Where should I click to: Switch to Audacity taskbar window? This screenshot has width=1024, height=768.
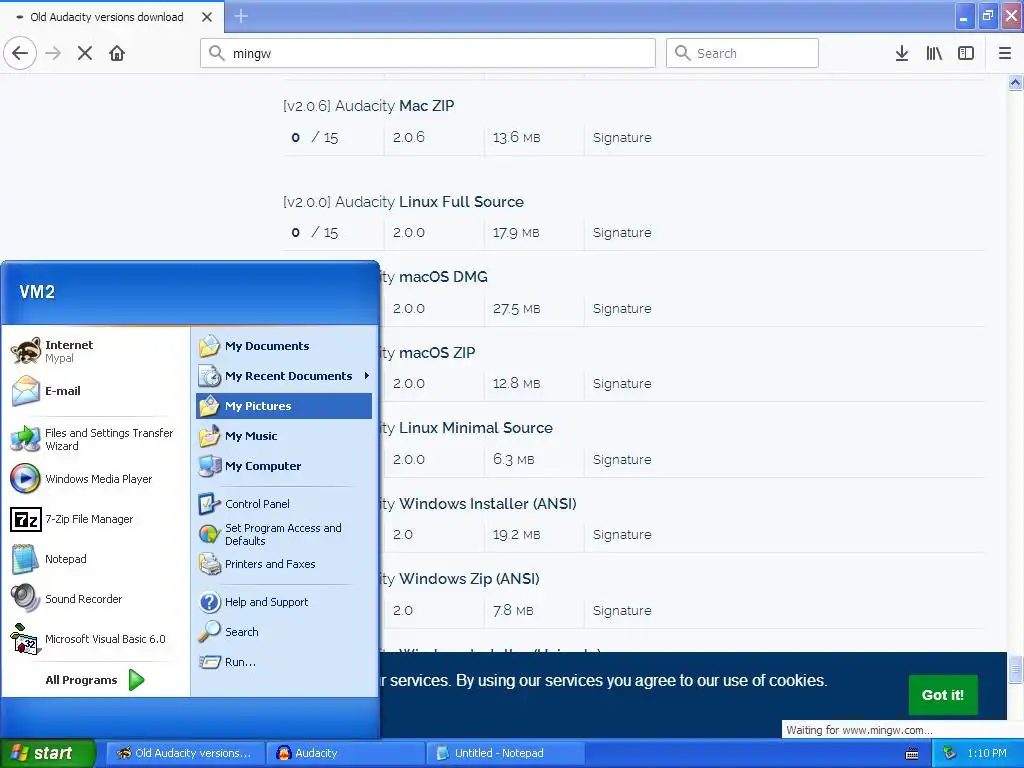(345, 753)
